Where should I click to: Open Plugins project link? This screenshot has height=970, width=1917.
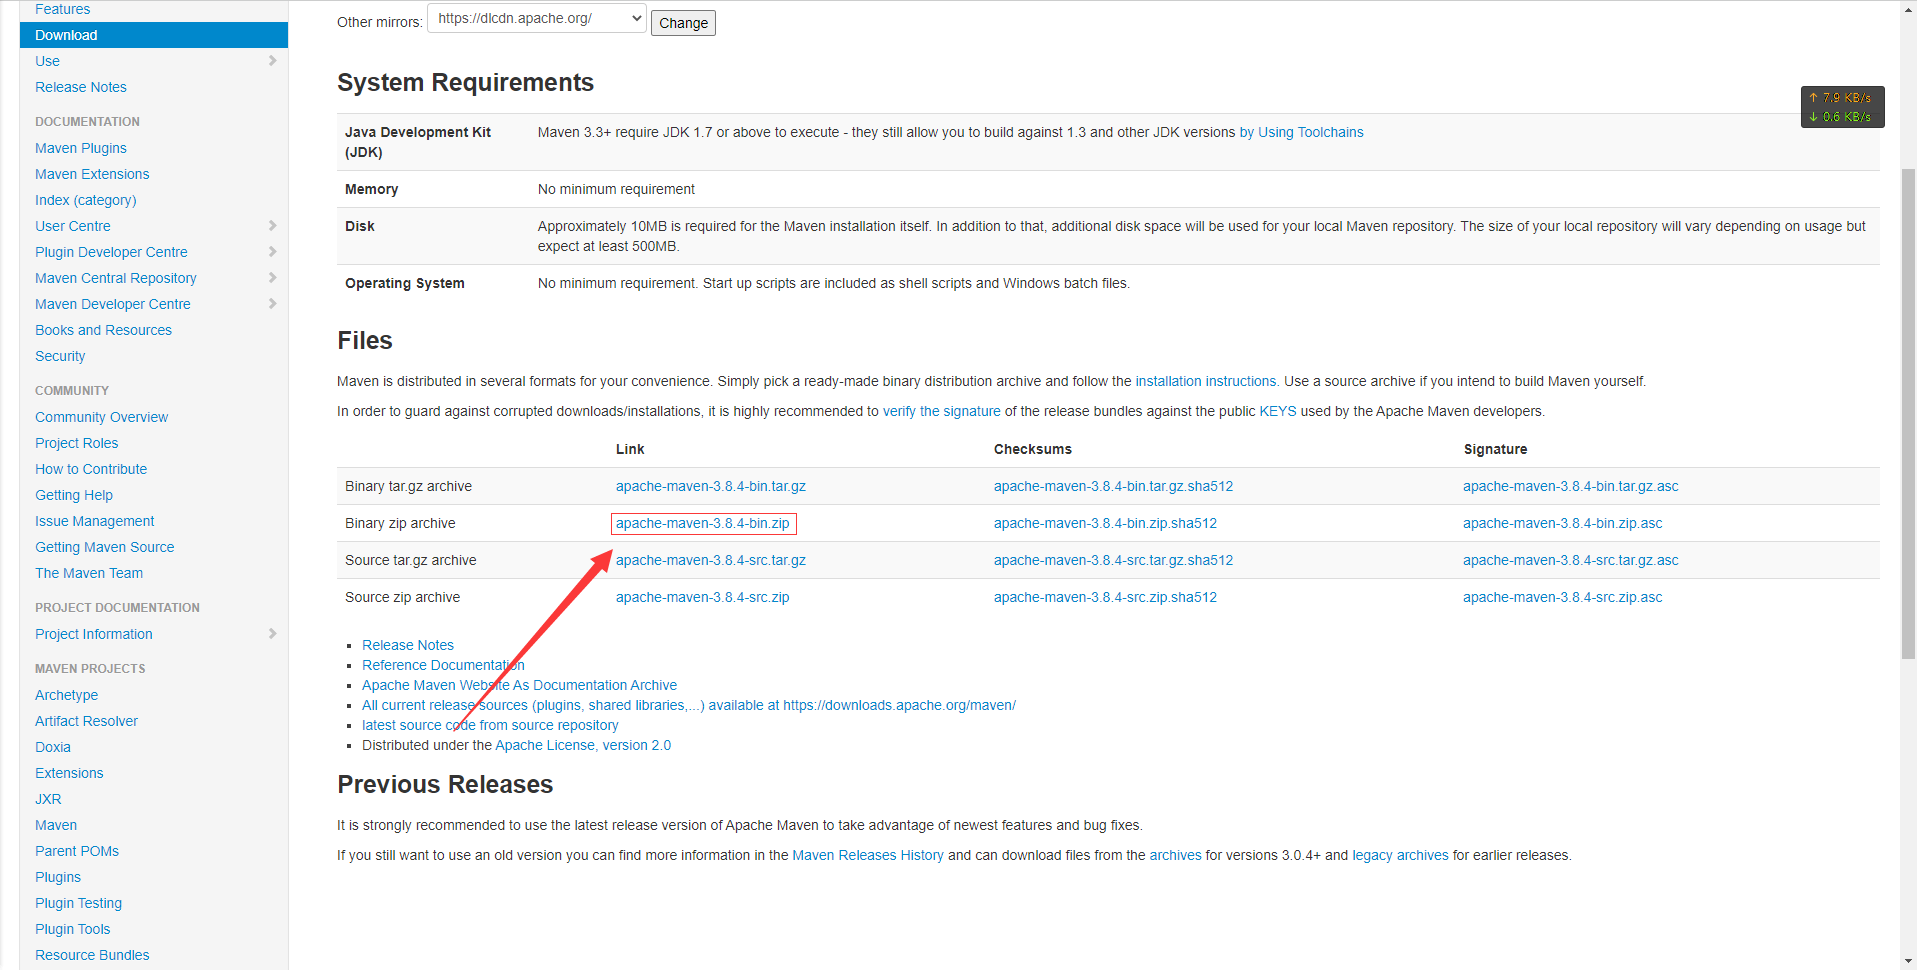click(x=58, y=877)
